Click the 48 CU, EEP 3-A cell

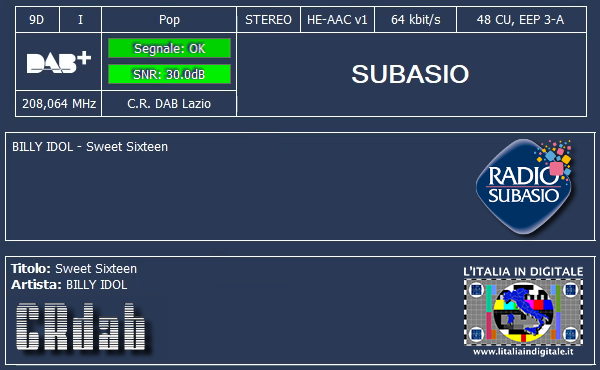521,20
